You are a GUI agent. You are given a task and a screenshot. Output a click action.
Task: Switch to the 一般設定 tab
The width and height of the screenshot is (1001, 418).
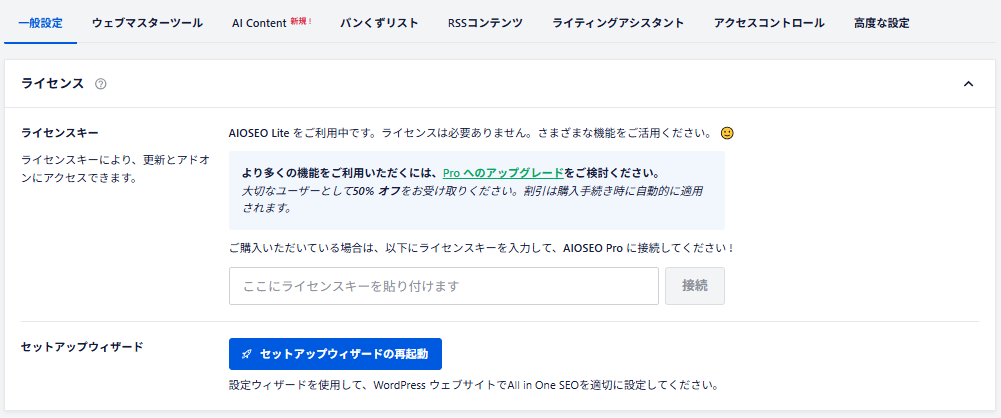tap(40, 23)
